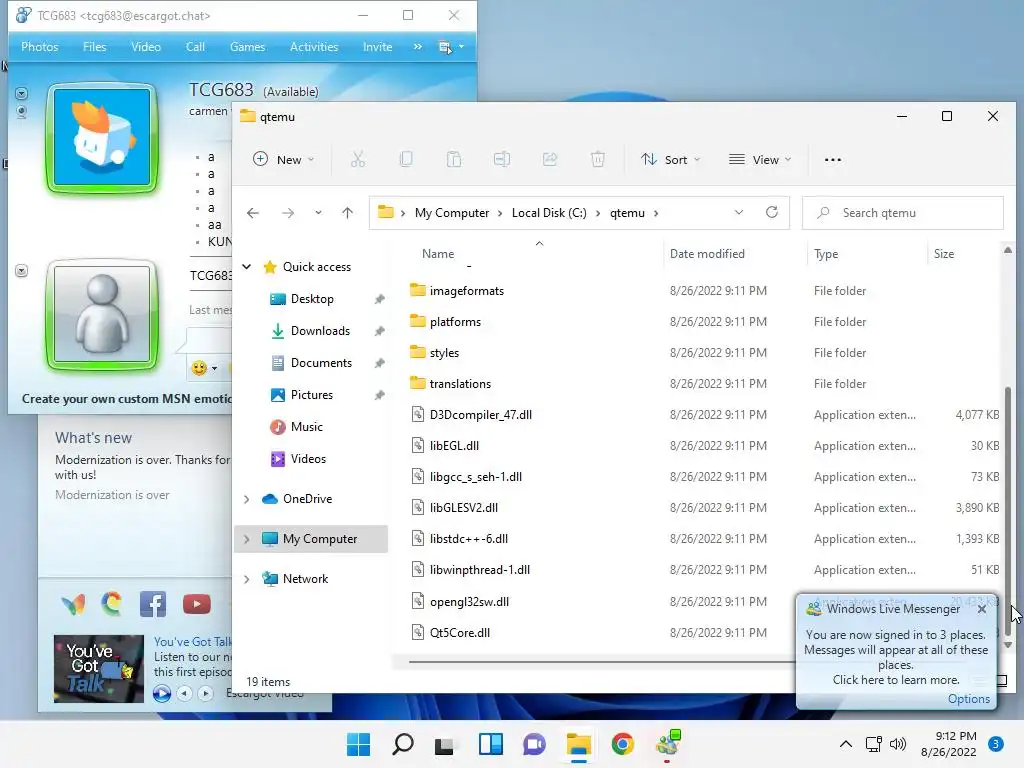This screenshot has height=768, width=1024.
Task: Expand the My Computer tree node
Action: coord(247,539)
